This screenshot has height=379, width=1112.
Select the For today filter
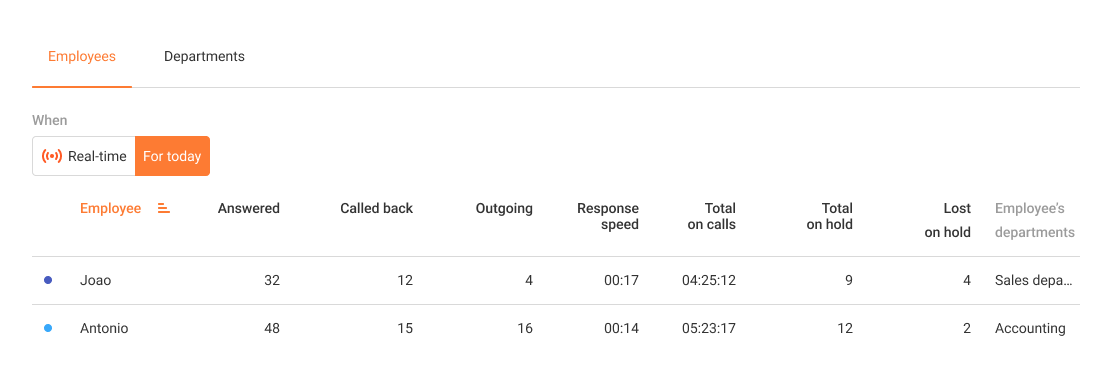[x=172, y=156]
